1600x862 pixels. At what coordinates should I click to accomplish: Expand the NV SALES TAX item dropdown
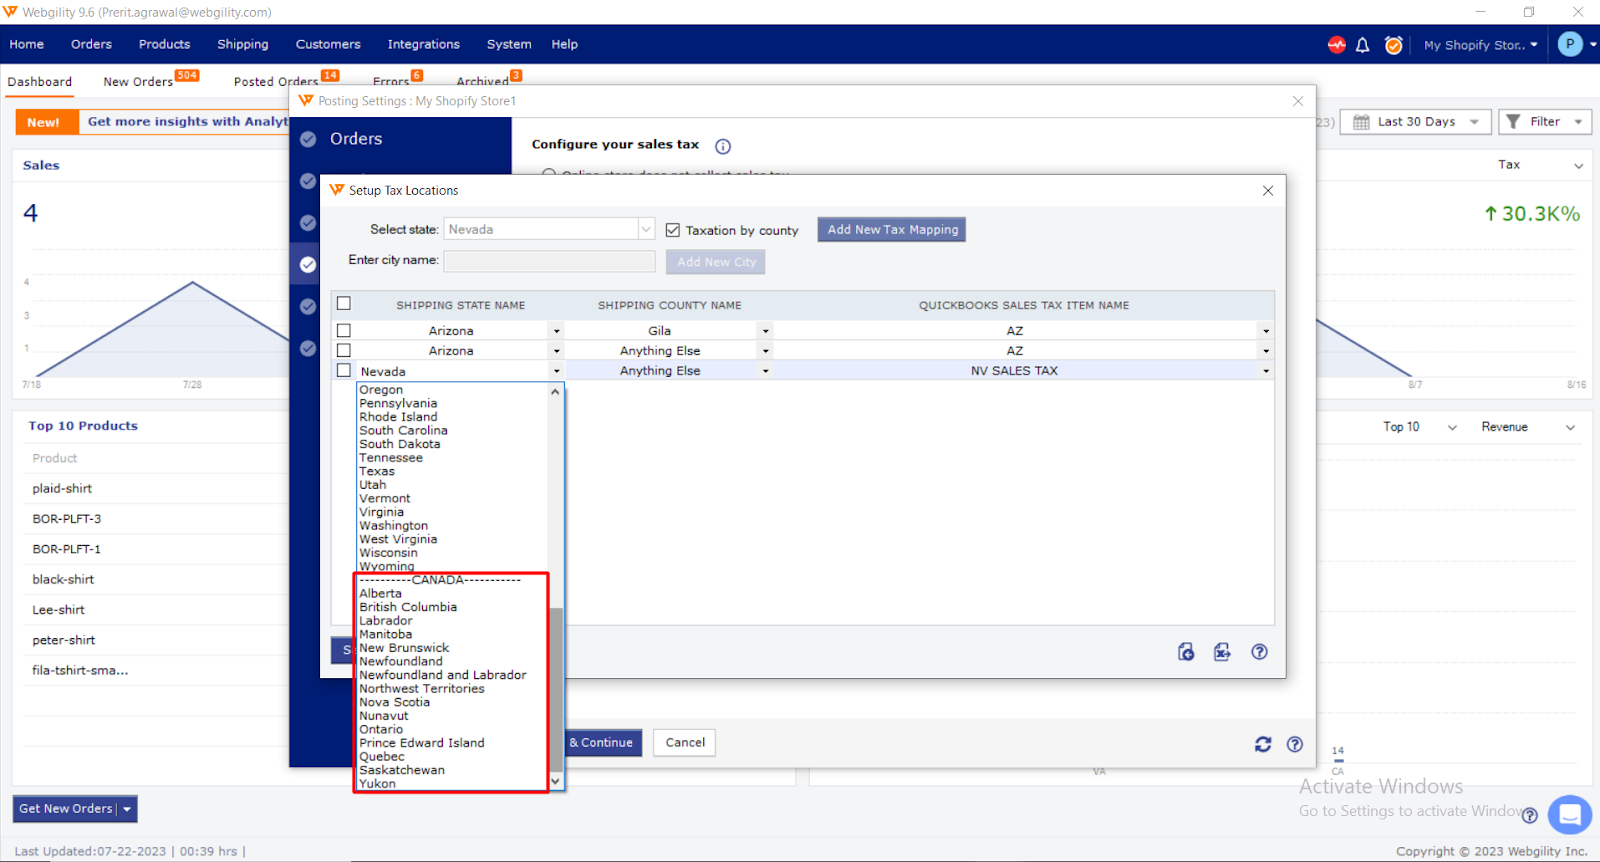[x=1266, y=371]
